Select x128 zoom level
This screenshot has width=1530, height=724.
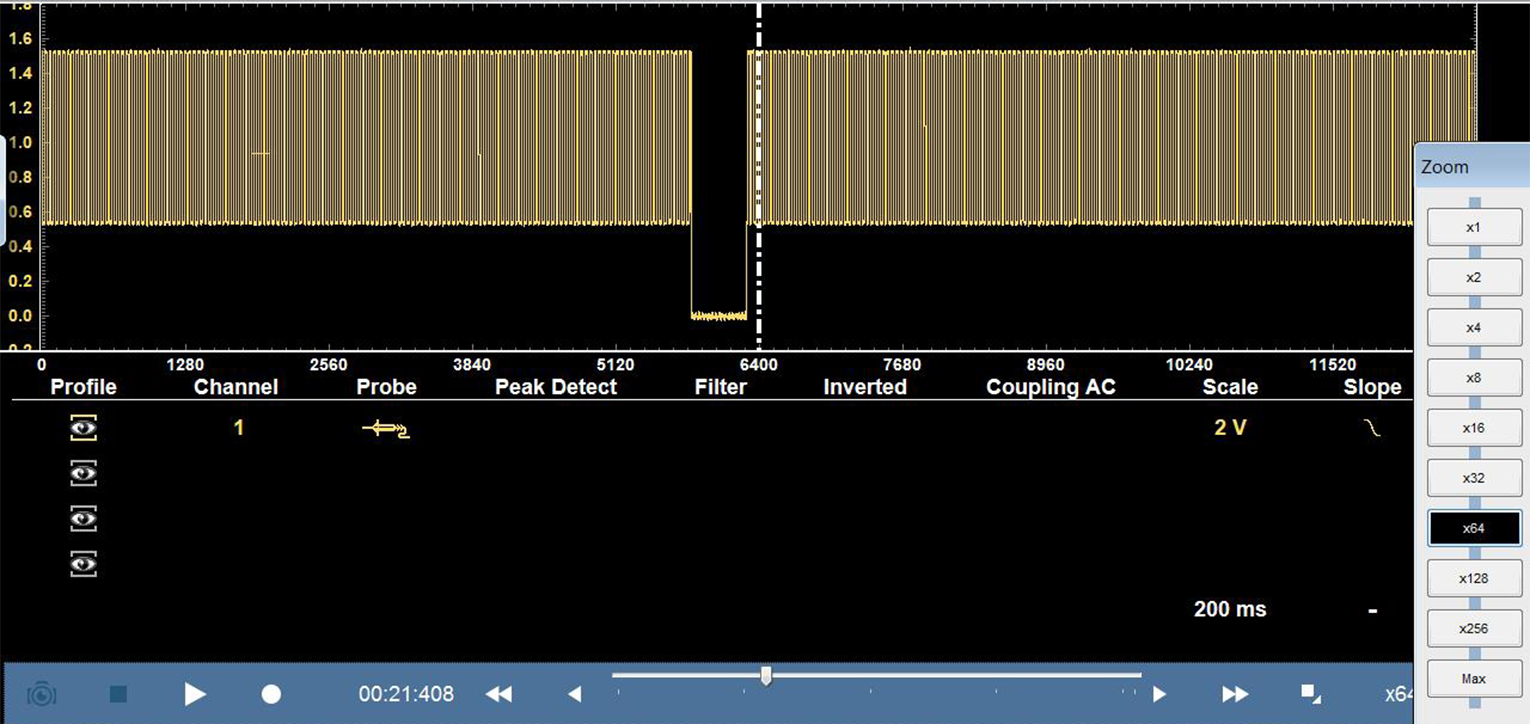[1473, 578]
